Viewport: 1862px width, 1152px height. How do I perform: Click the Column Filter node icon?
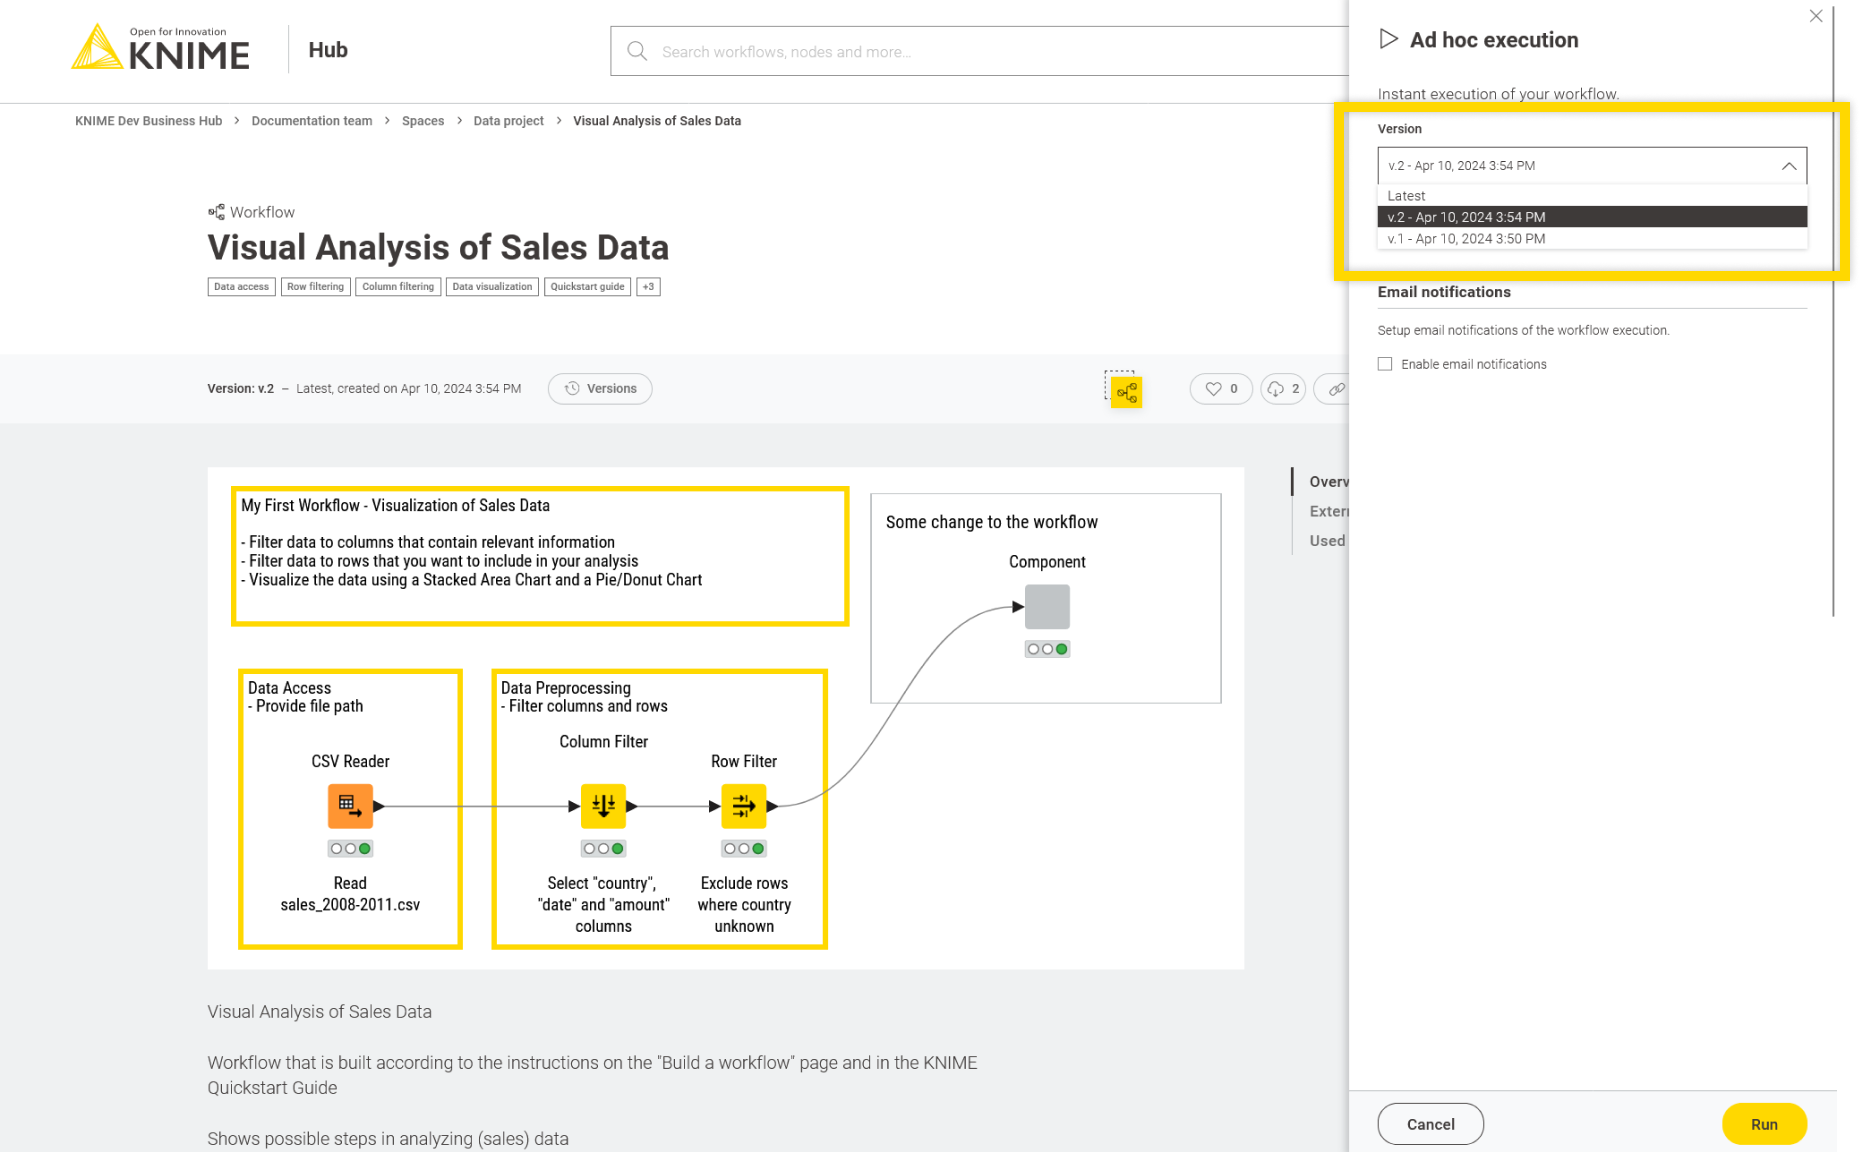point(603,806)
